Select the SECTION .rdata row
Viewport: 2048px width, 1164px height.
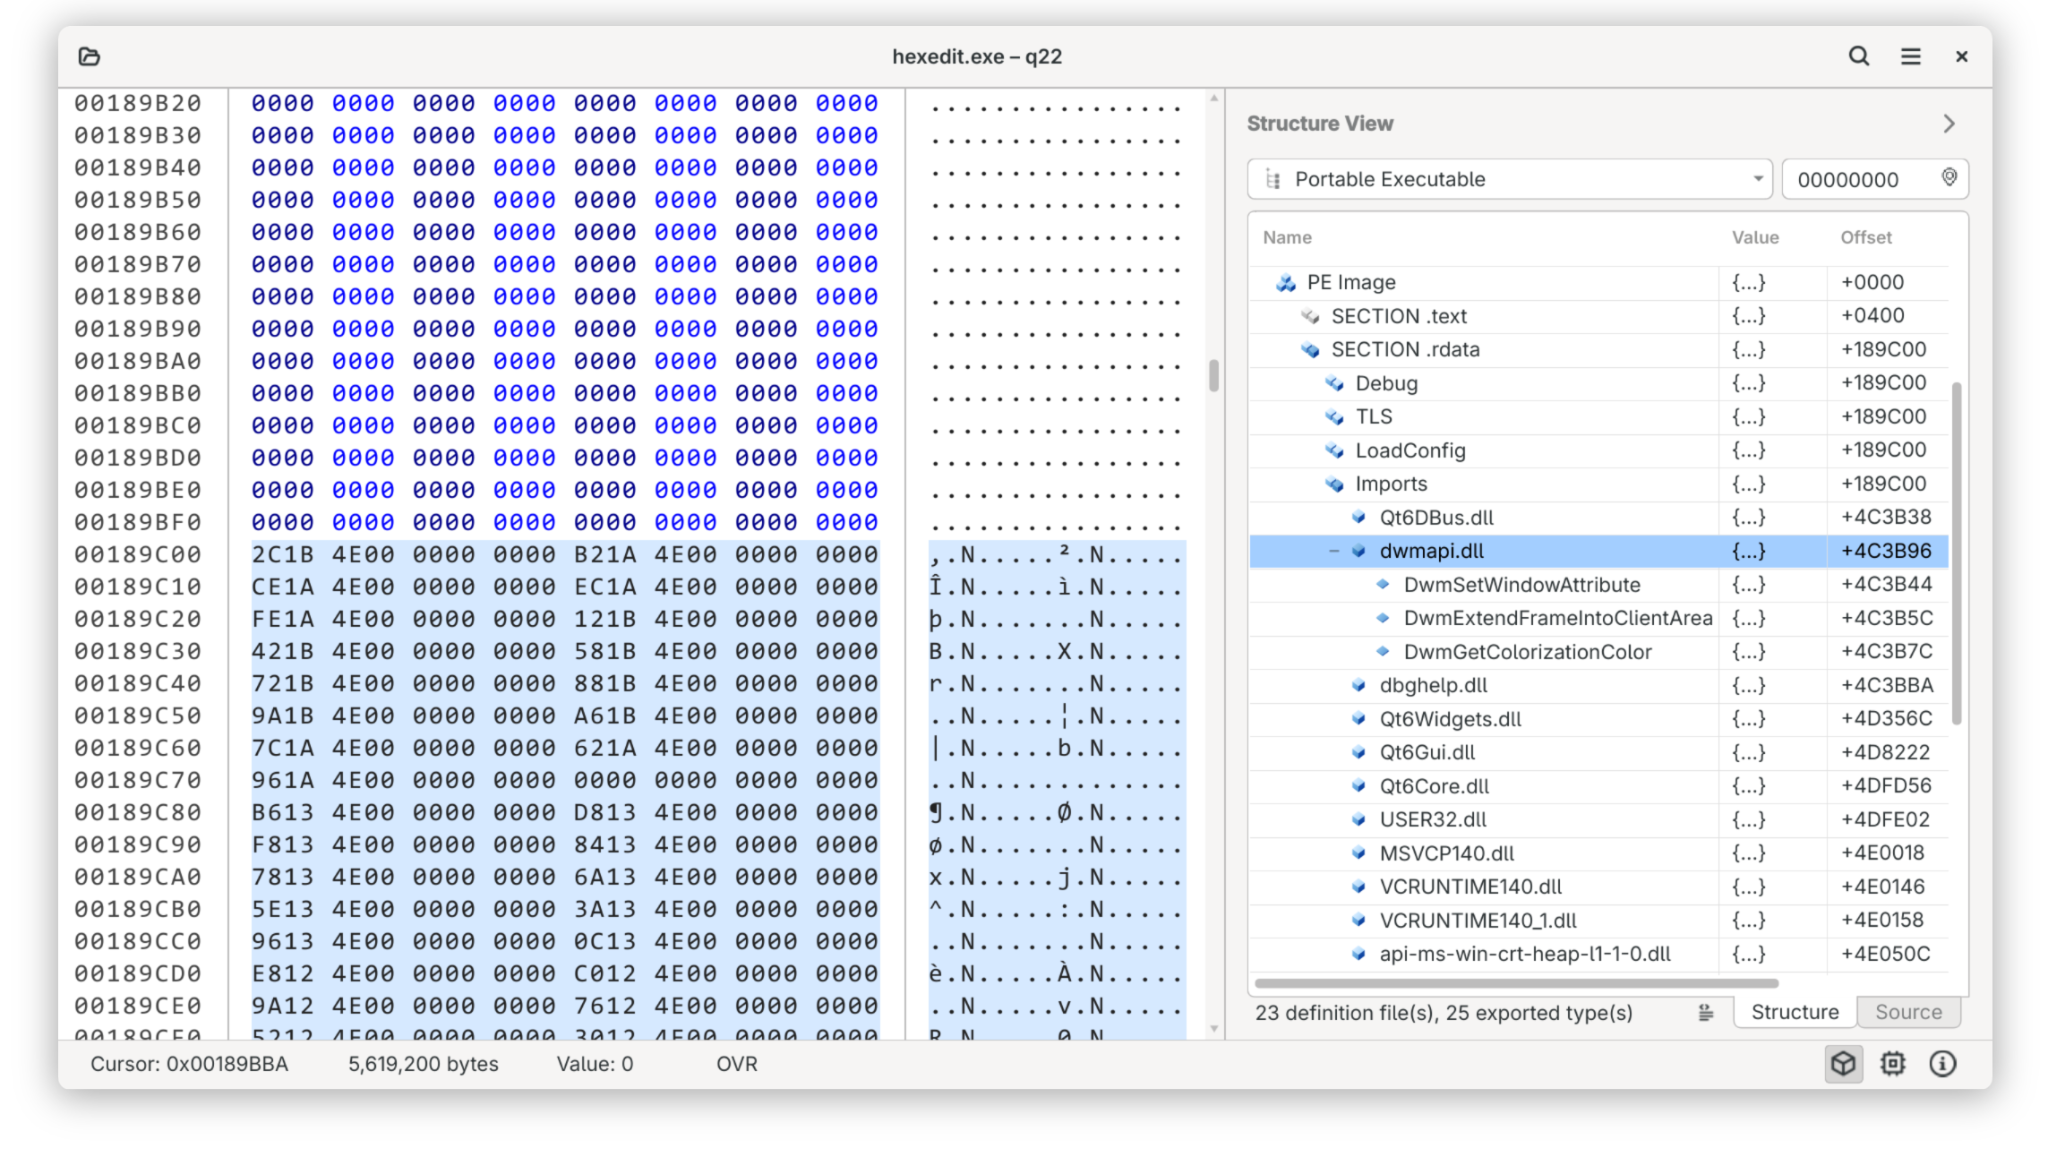(x=1598, y=349)
